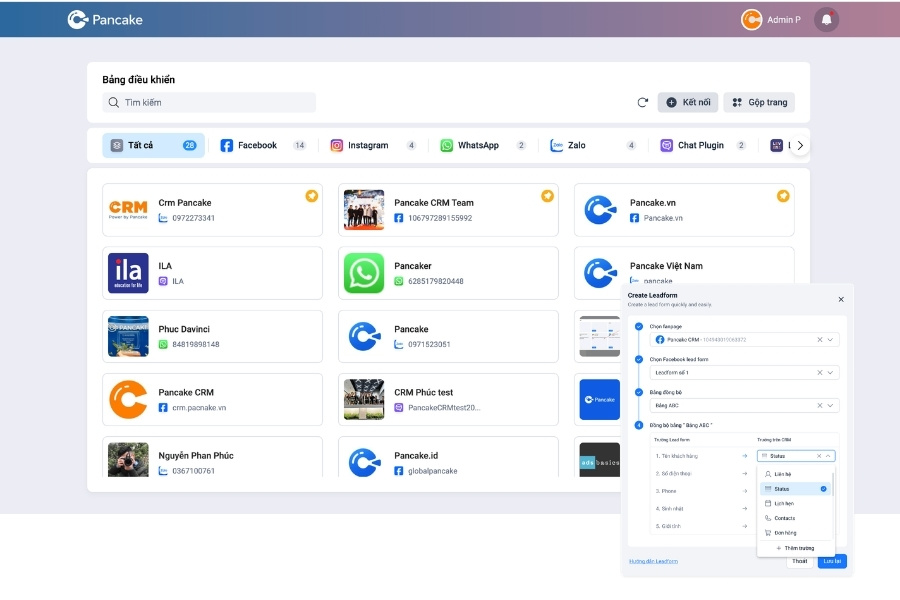The image size is (900, 600).
Task: Click the Pancake 0971523051 logo icon
Action: (x=364, y=336)
